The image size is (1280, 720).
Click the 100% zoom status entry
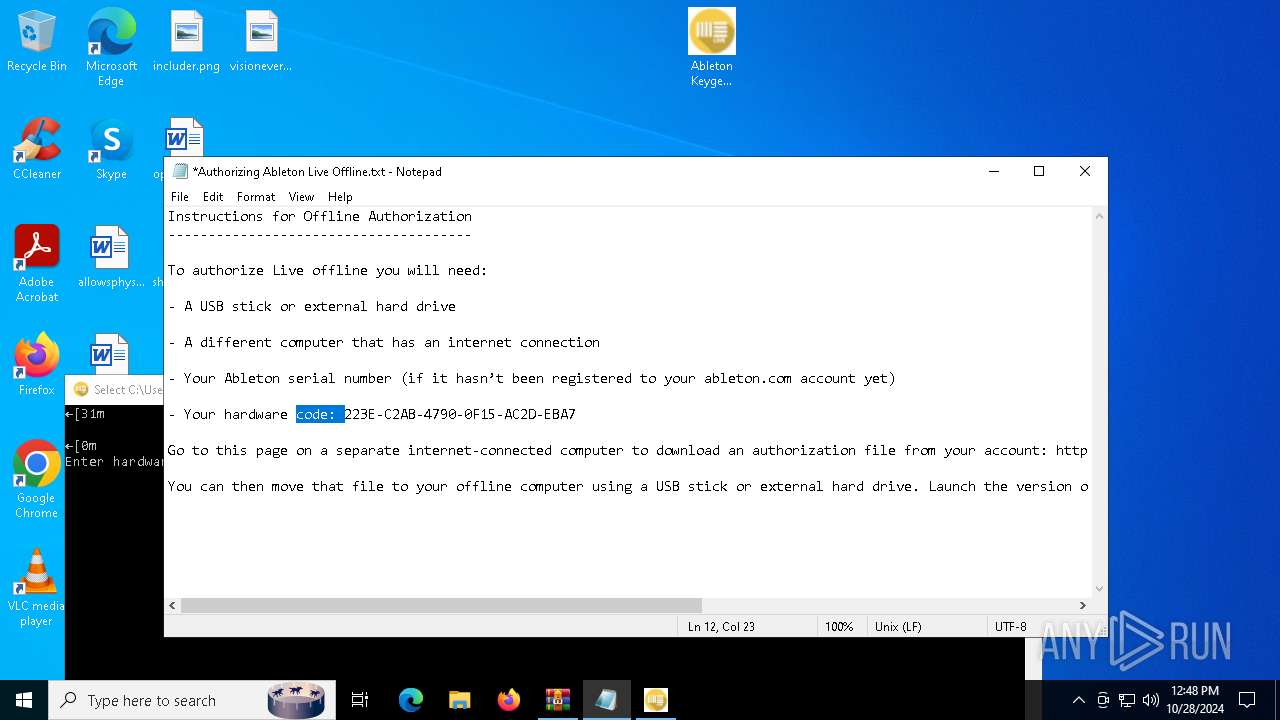(x=839, y=627)
